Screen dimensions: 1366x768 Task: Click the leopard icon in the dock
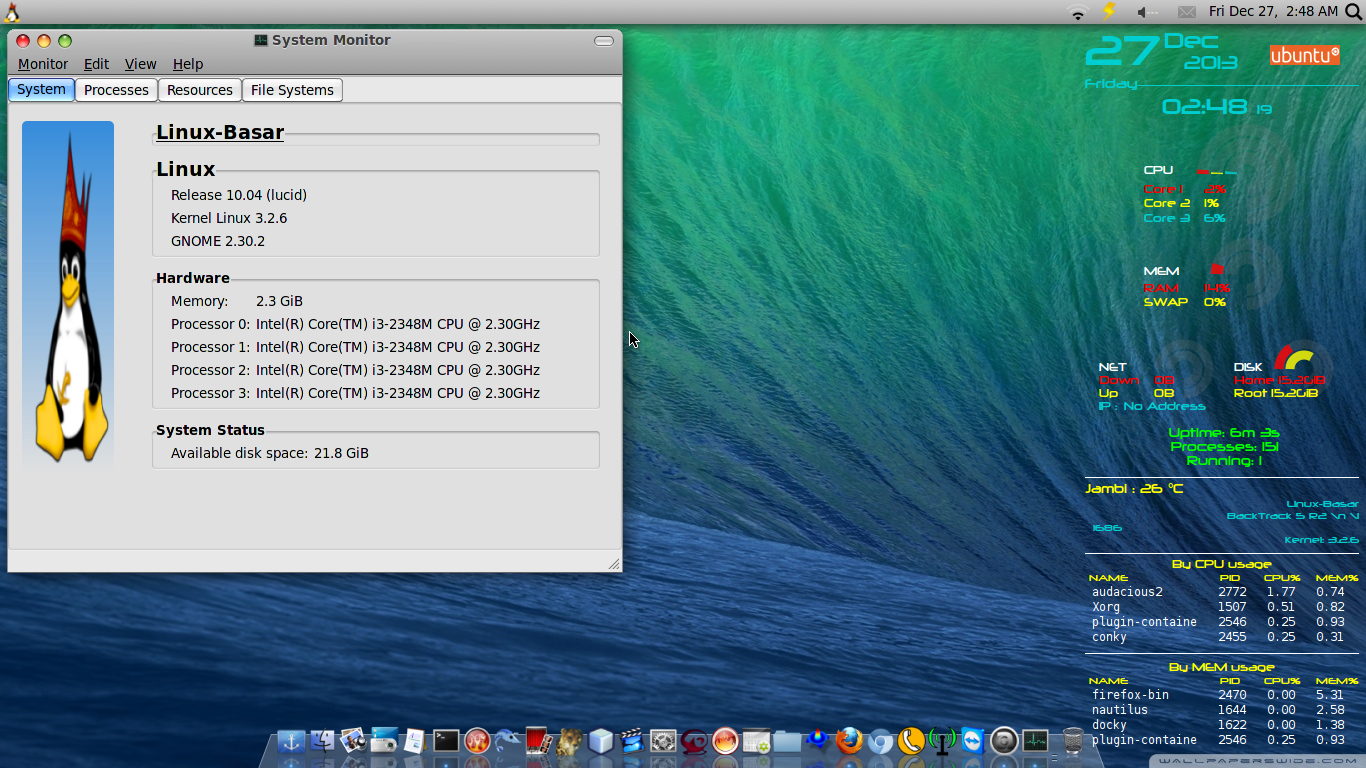[570, 741]
